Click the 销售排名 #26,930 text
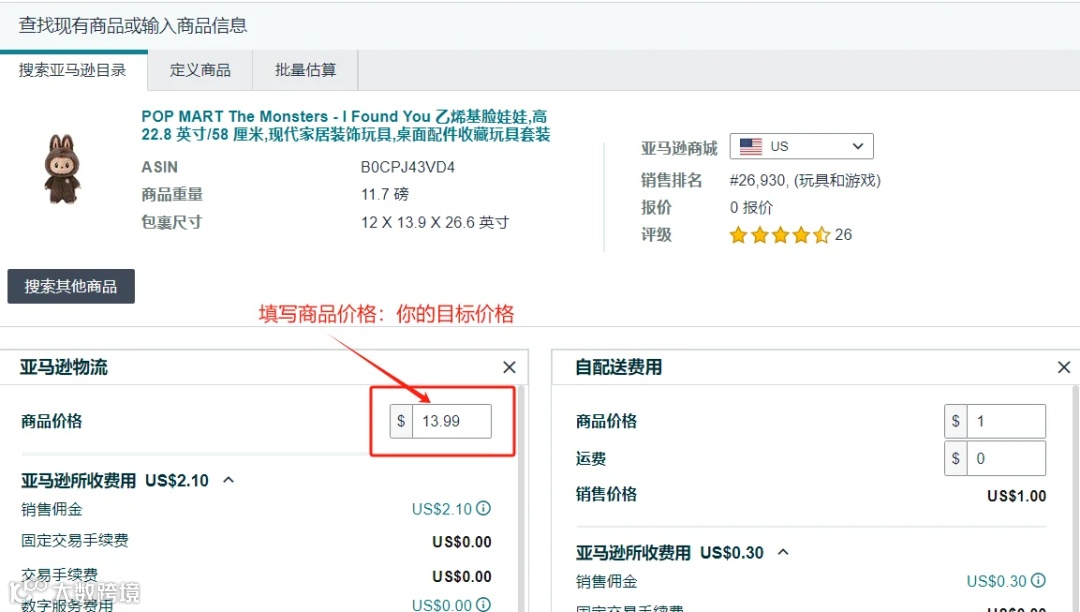Image resolution: width=1080 pixels, height=612 pixels. (x=805, y=180)
